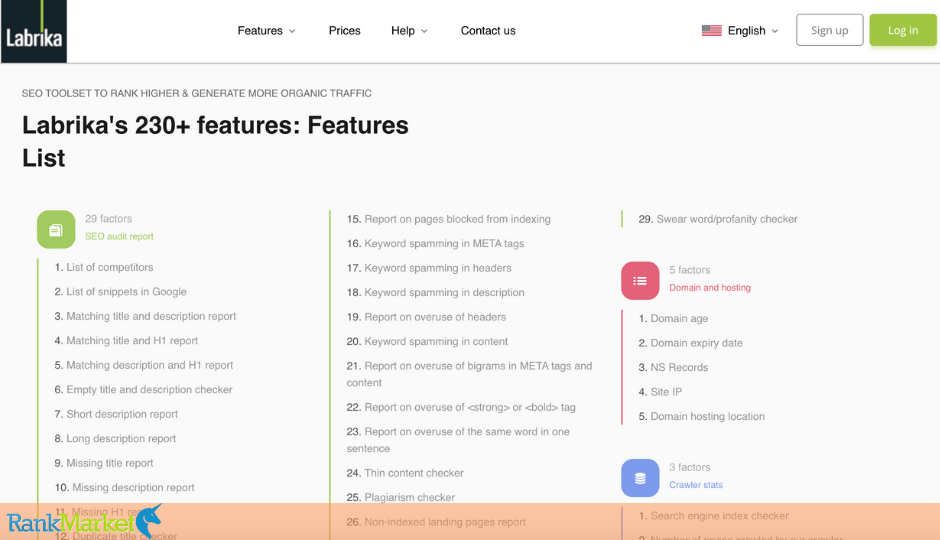
Task: Click the '29 factors' label
Action: pyautogui.click(x=109, y=219)
